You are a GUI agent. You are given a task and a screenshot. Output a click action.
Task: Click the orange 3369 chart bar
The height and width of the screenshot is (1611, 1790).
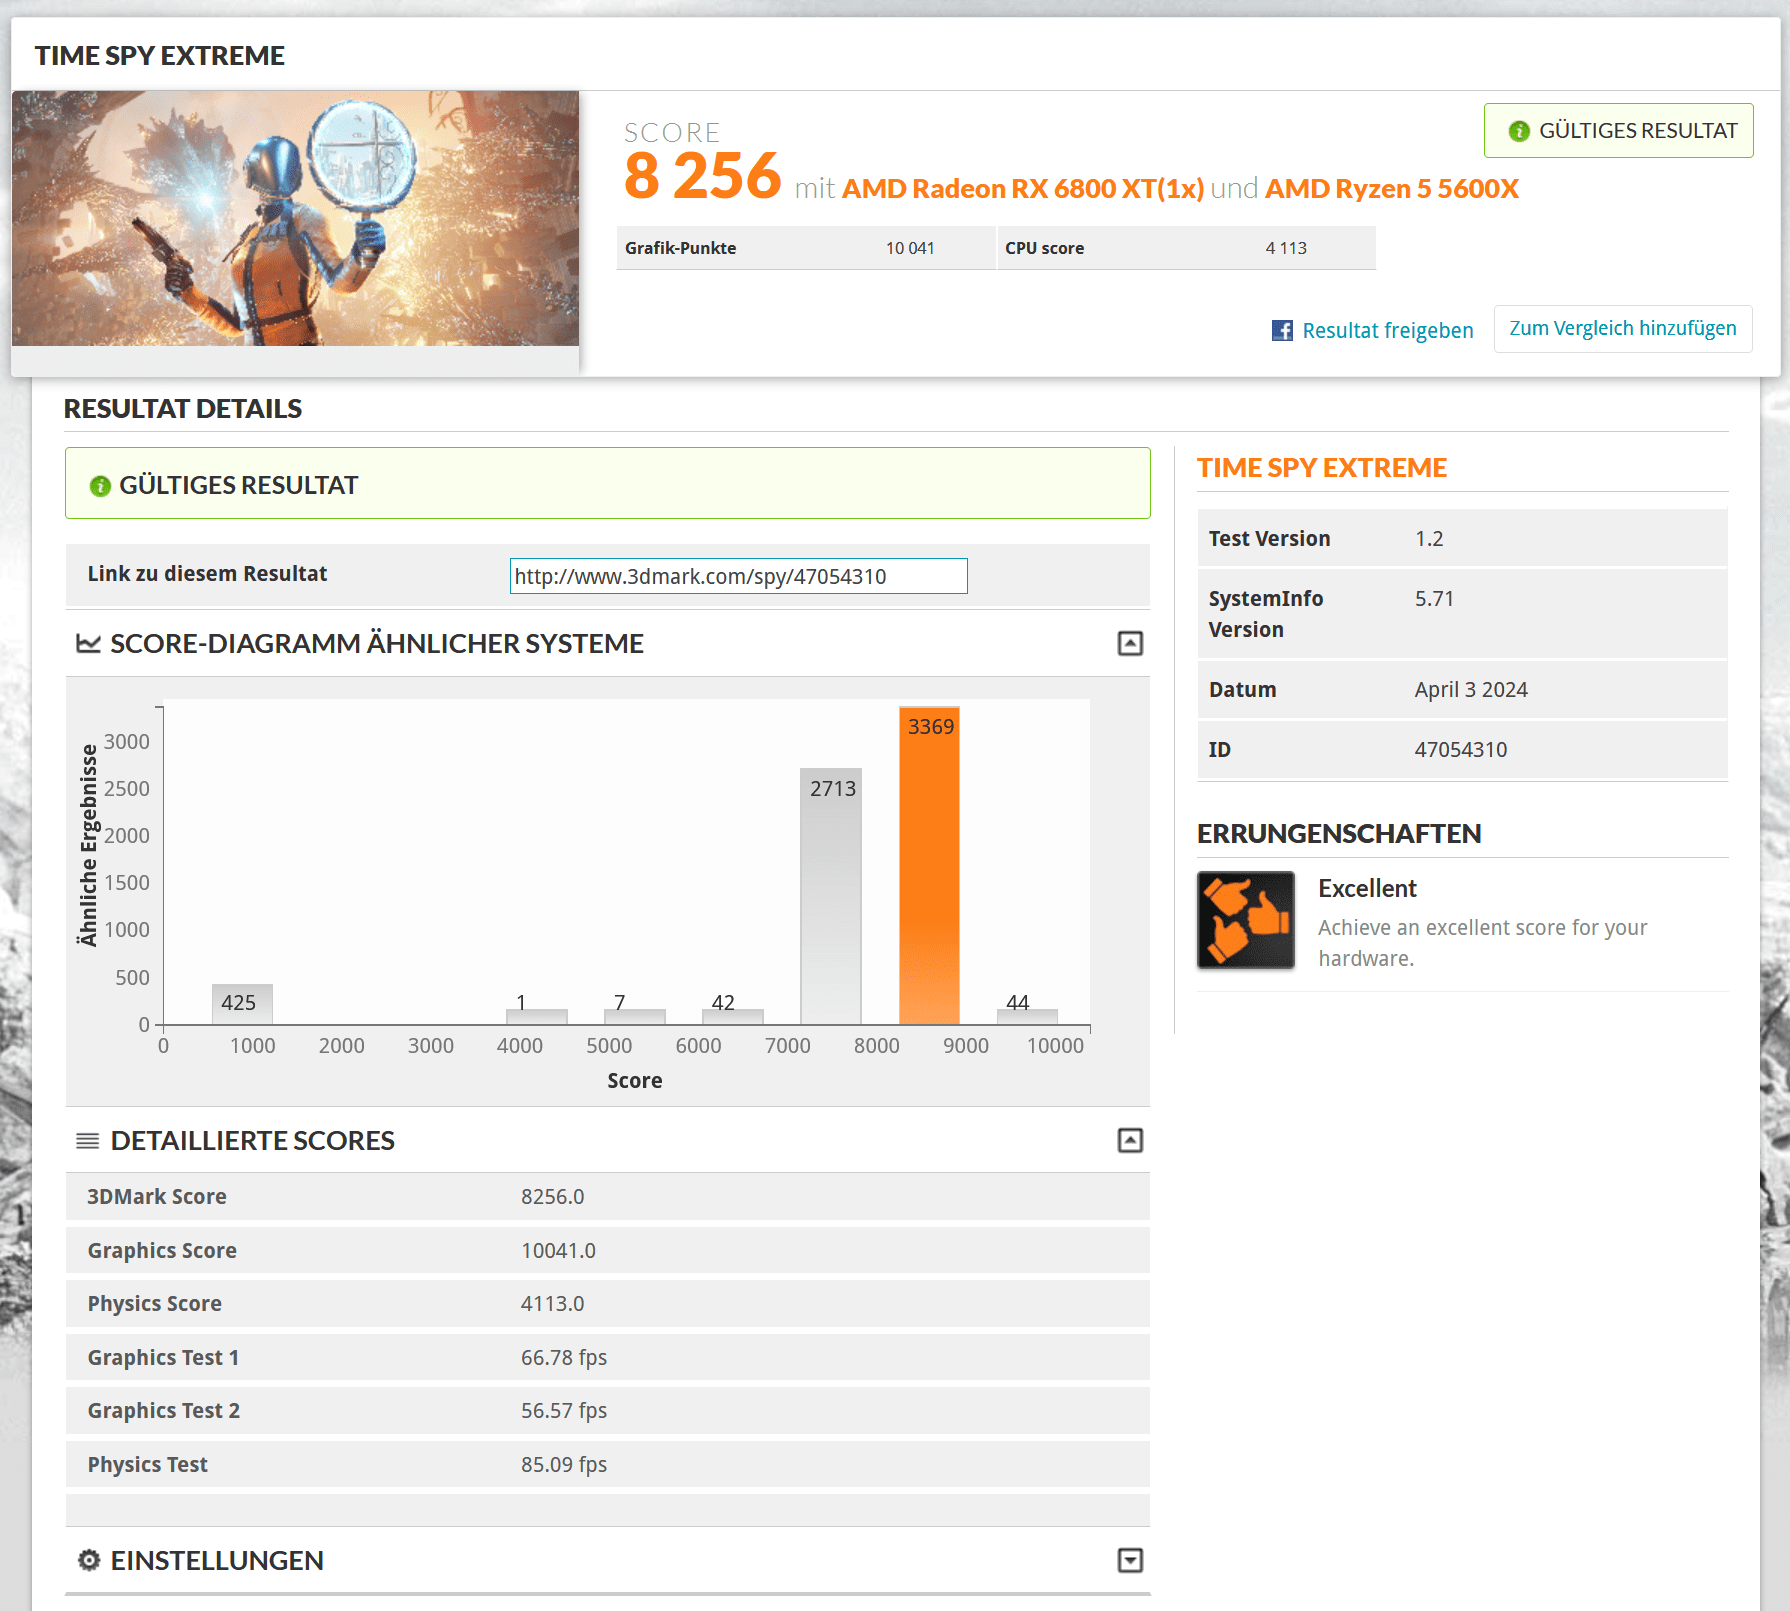click(929, 866)
